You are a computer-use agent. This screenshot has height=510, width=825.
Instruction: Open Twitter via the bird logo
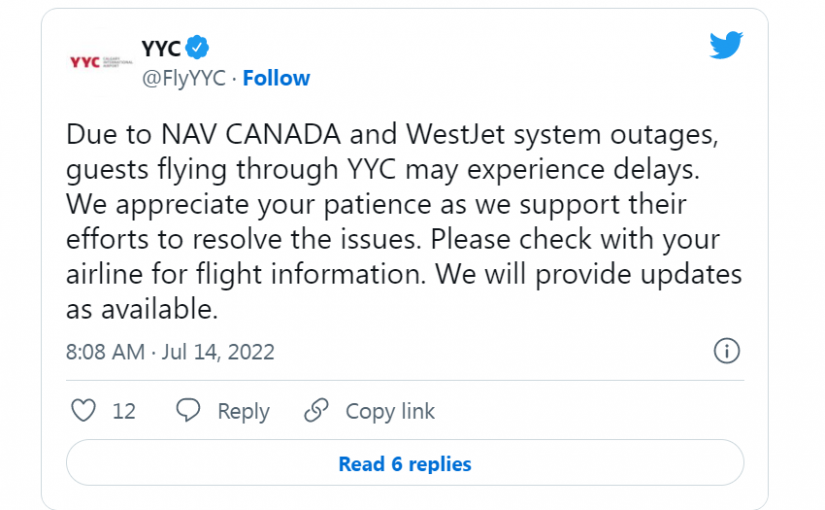pos(726,47)
